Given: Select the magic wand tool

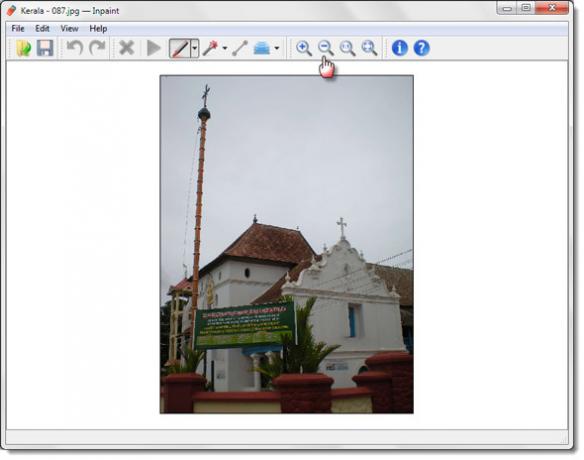Looking at the screenshot, I should tap(210, 48).
